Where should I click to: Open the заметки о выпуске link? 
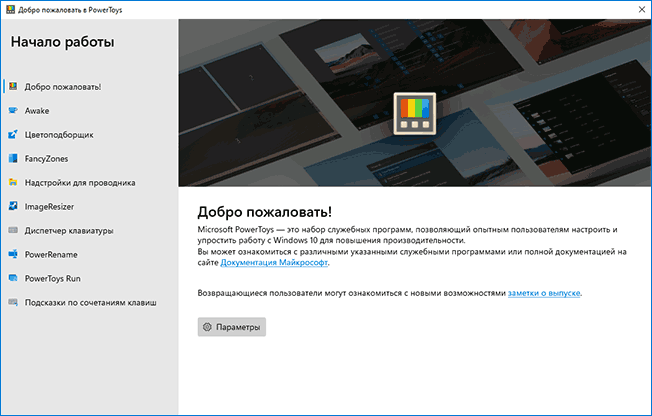[544, 293]
